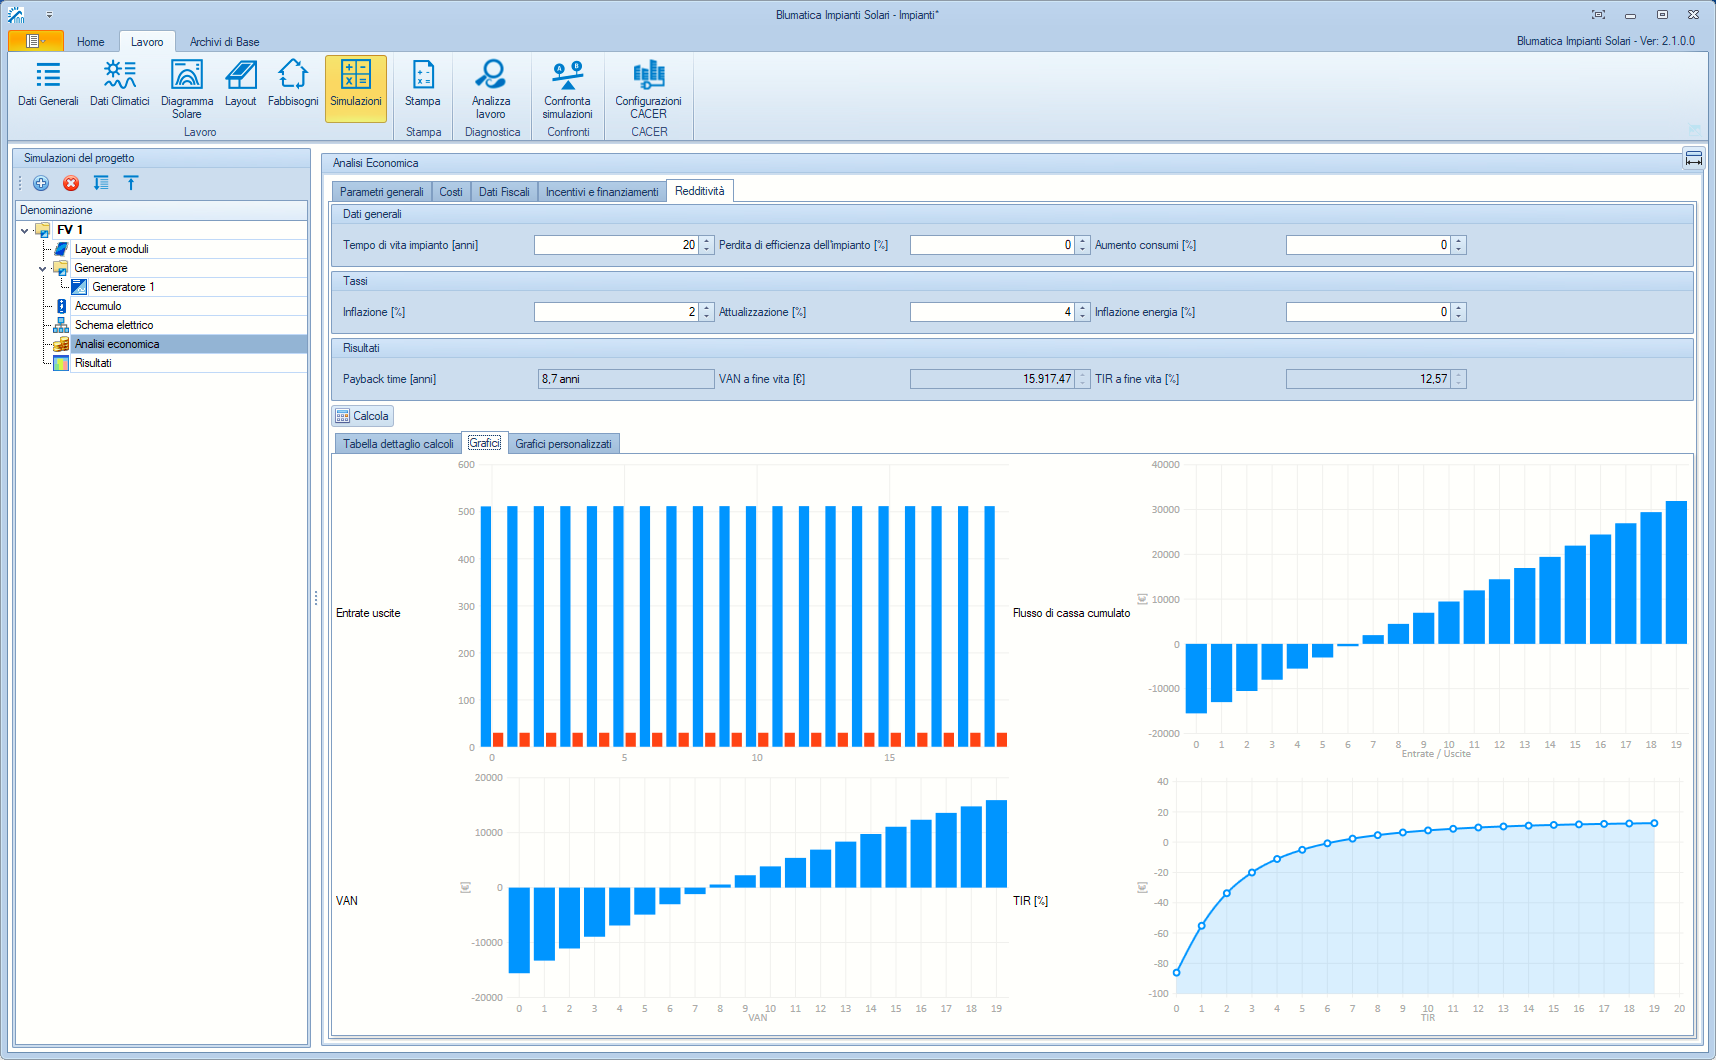Select Risultati in the simulation tree
The image size is (1716, 1060).
point(93,363)
